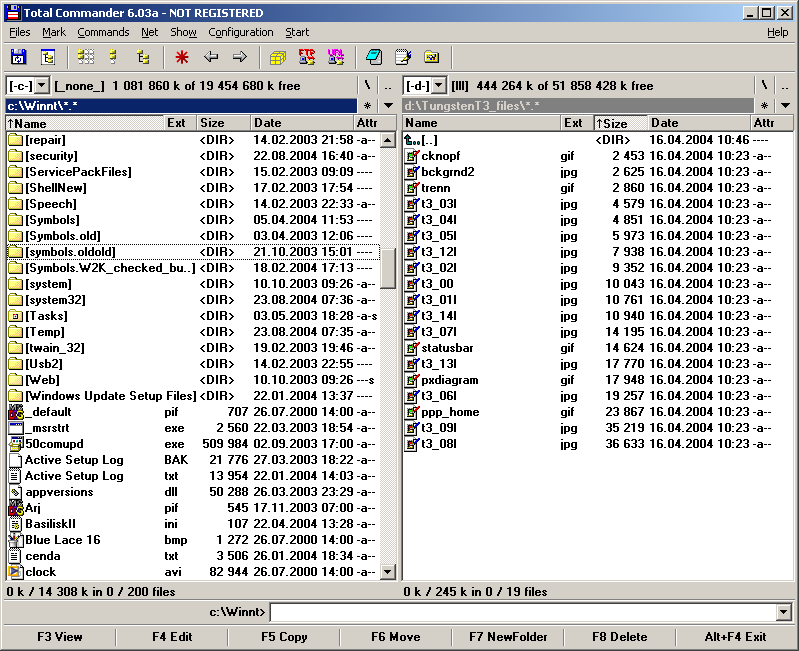
Task: Click the clock avi file icon
Action: [16, 572]
